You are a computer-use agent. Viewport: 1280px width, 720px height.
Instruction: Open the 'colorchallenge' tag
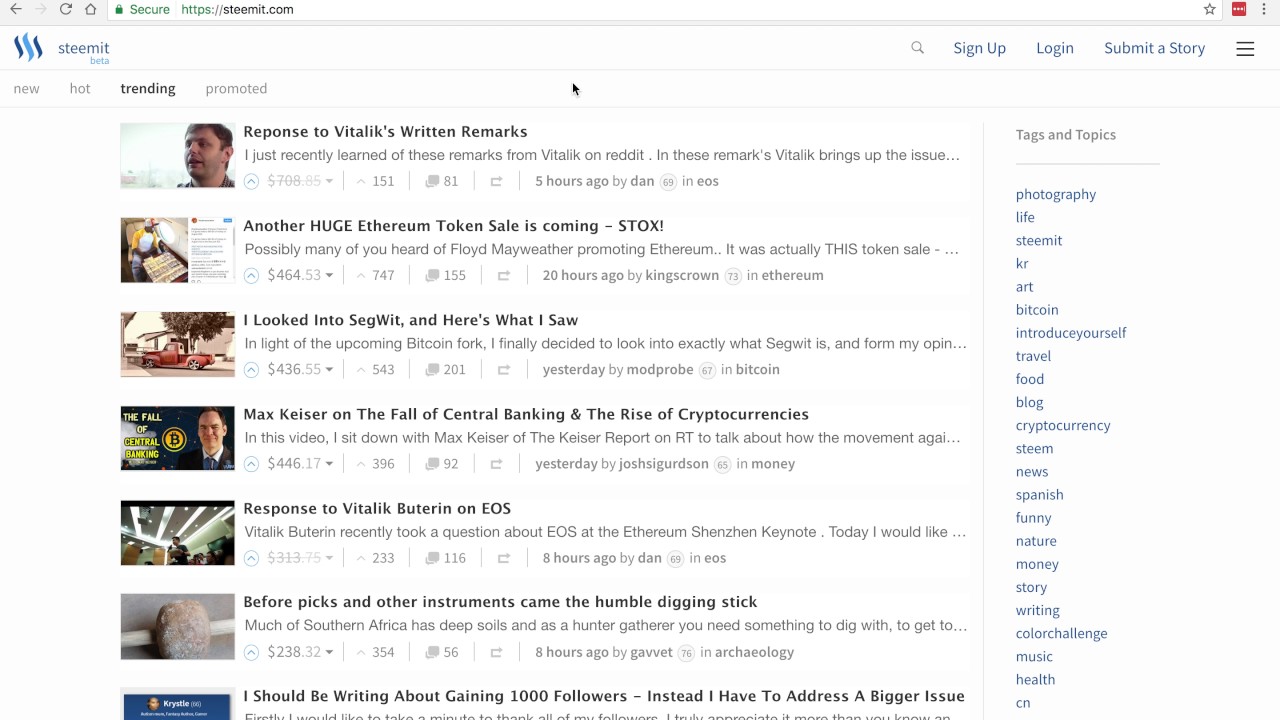1061,633
